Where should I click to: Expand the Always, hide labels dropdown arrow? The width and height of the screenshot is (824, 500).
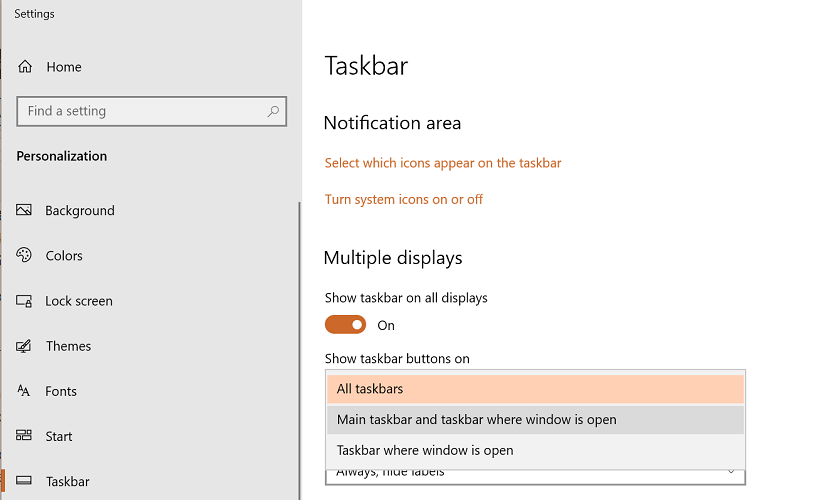click(731, 472)
